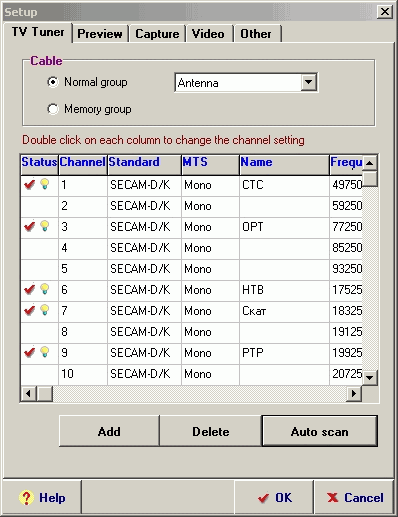Click SECAM-D/K standard for channel 6
The image size is (398, 517).
[144, 290]
